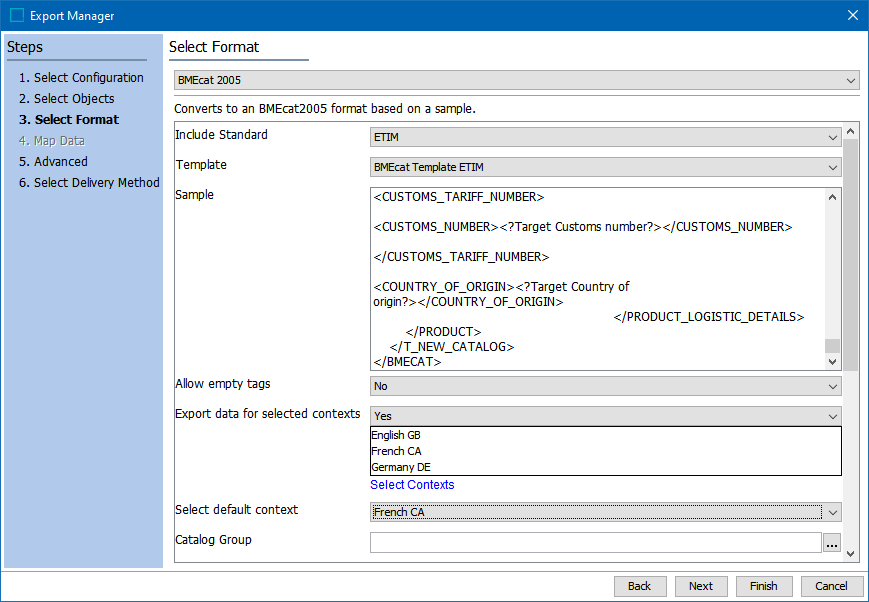Open the Select default context dropdown

[x=606, y=512]
